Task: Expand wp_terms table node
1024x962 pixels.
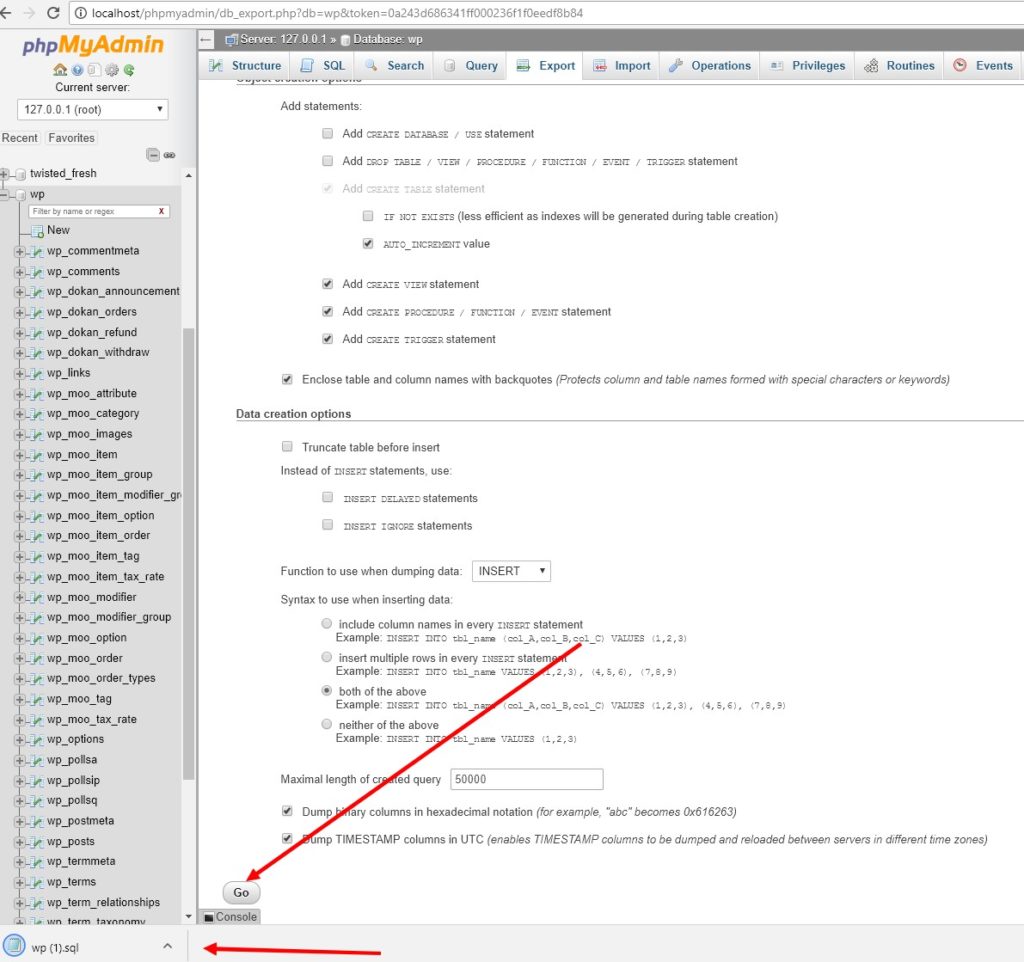Action: (20, 882)
